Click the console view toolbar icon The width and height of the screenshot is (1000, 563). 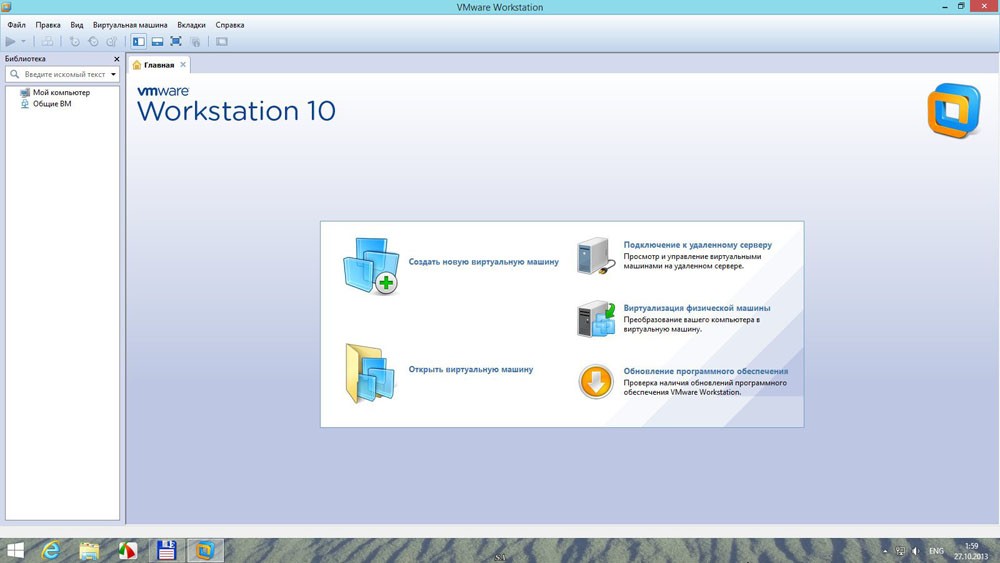[221, 41]
